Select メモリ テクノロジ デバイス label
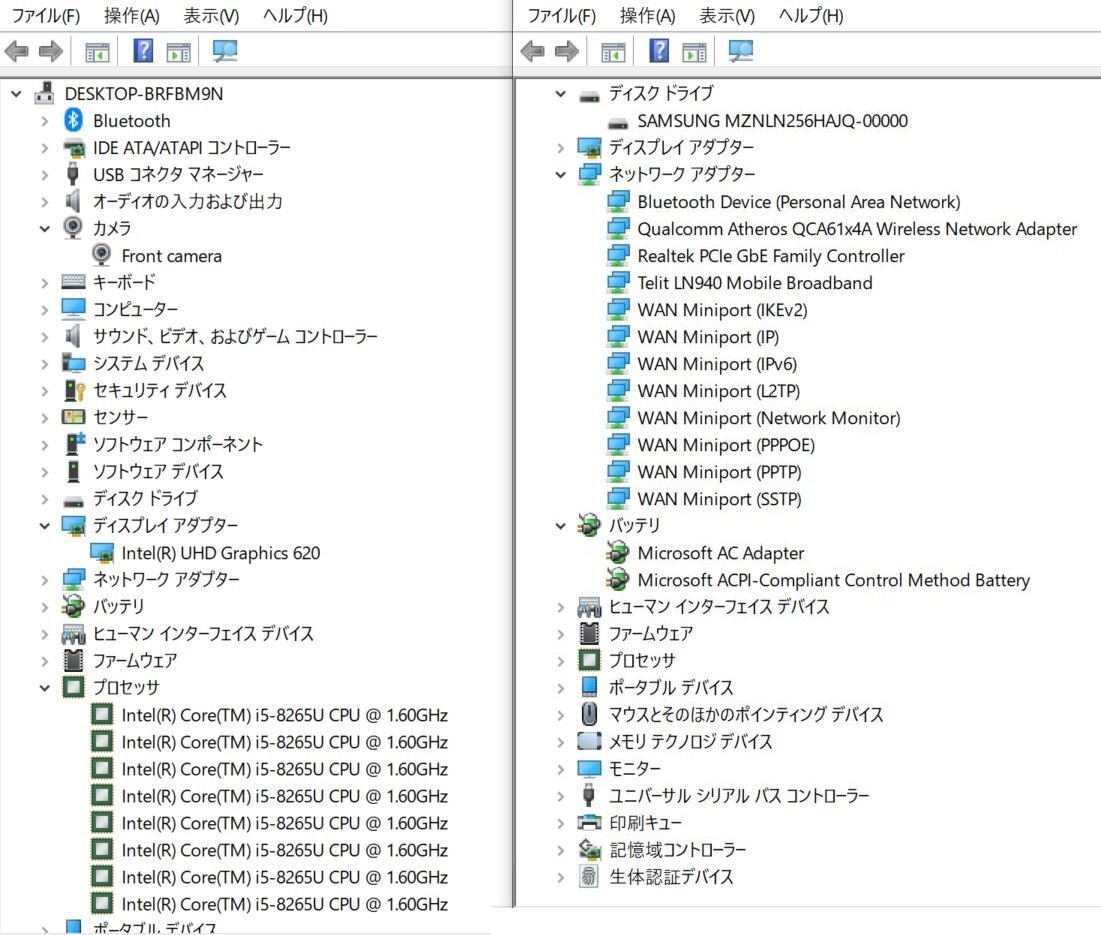 [x=690, y=741]
